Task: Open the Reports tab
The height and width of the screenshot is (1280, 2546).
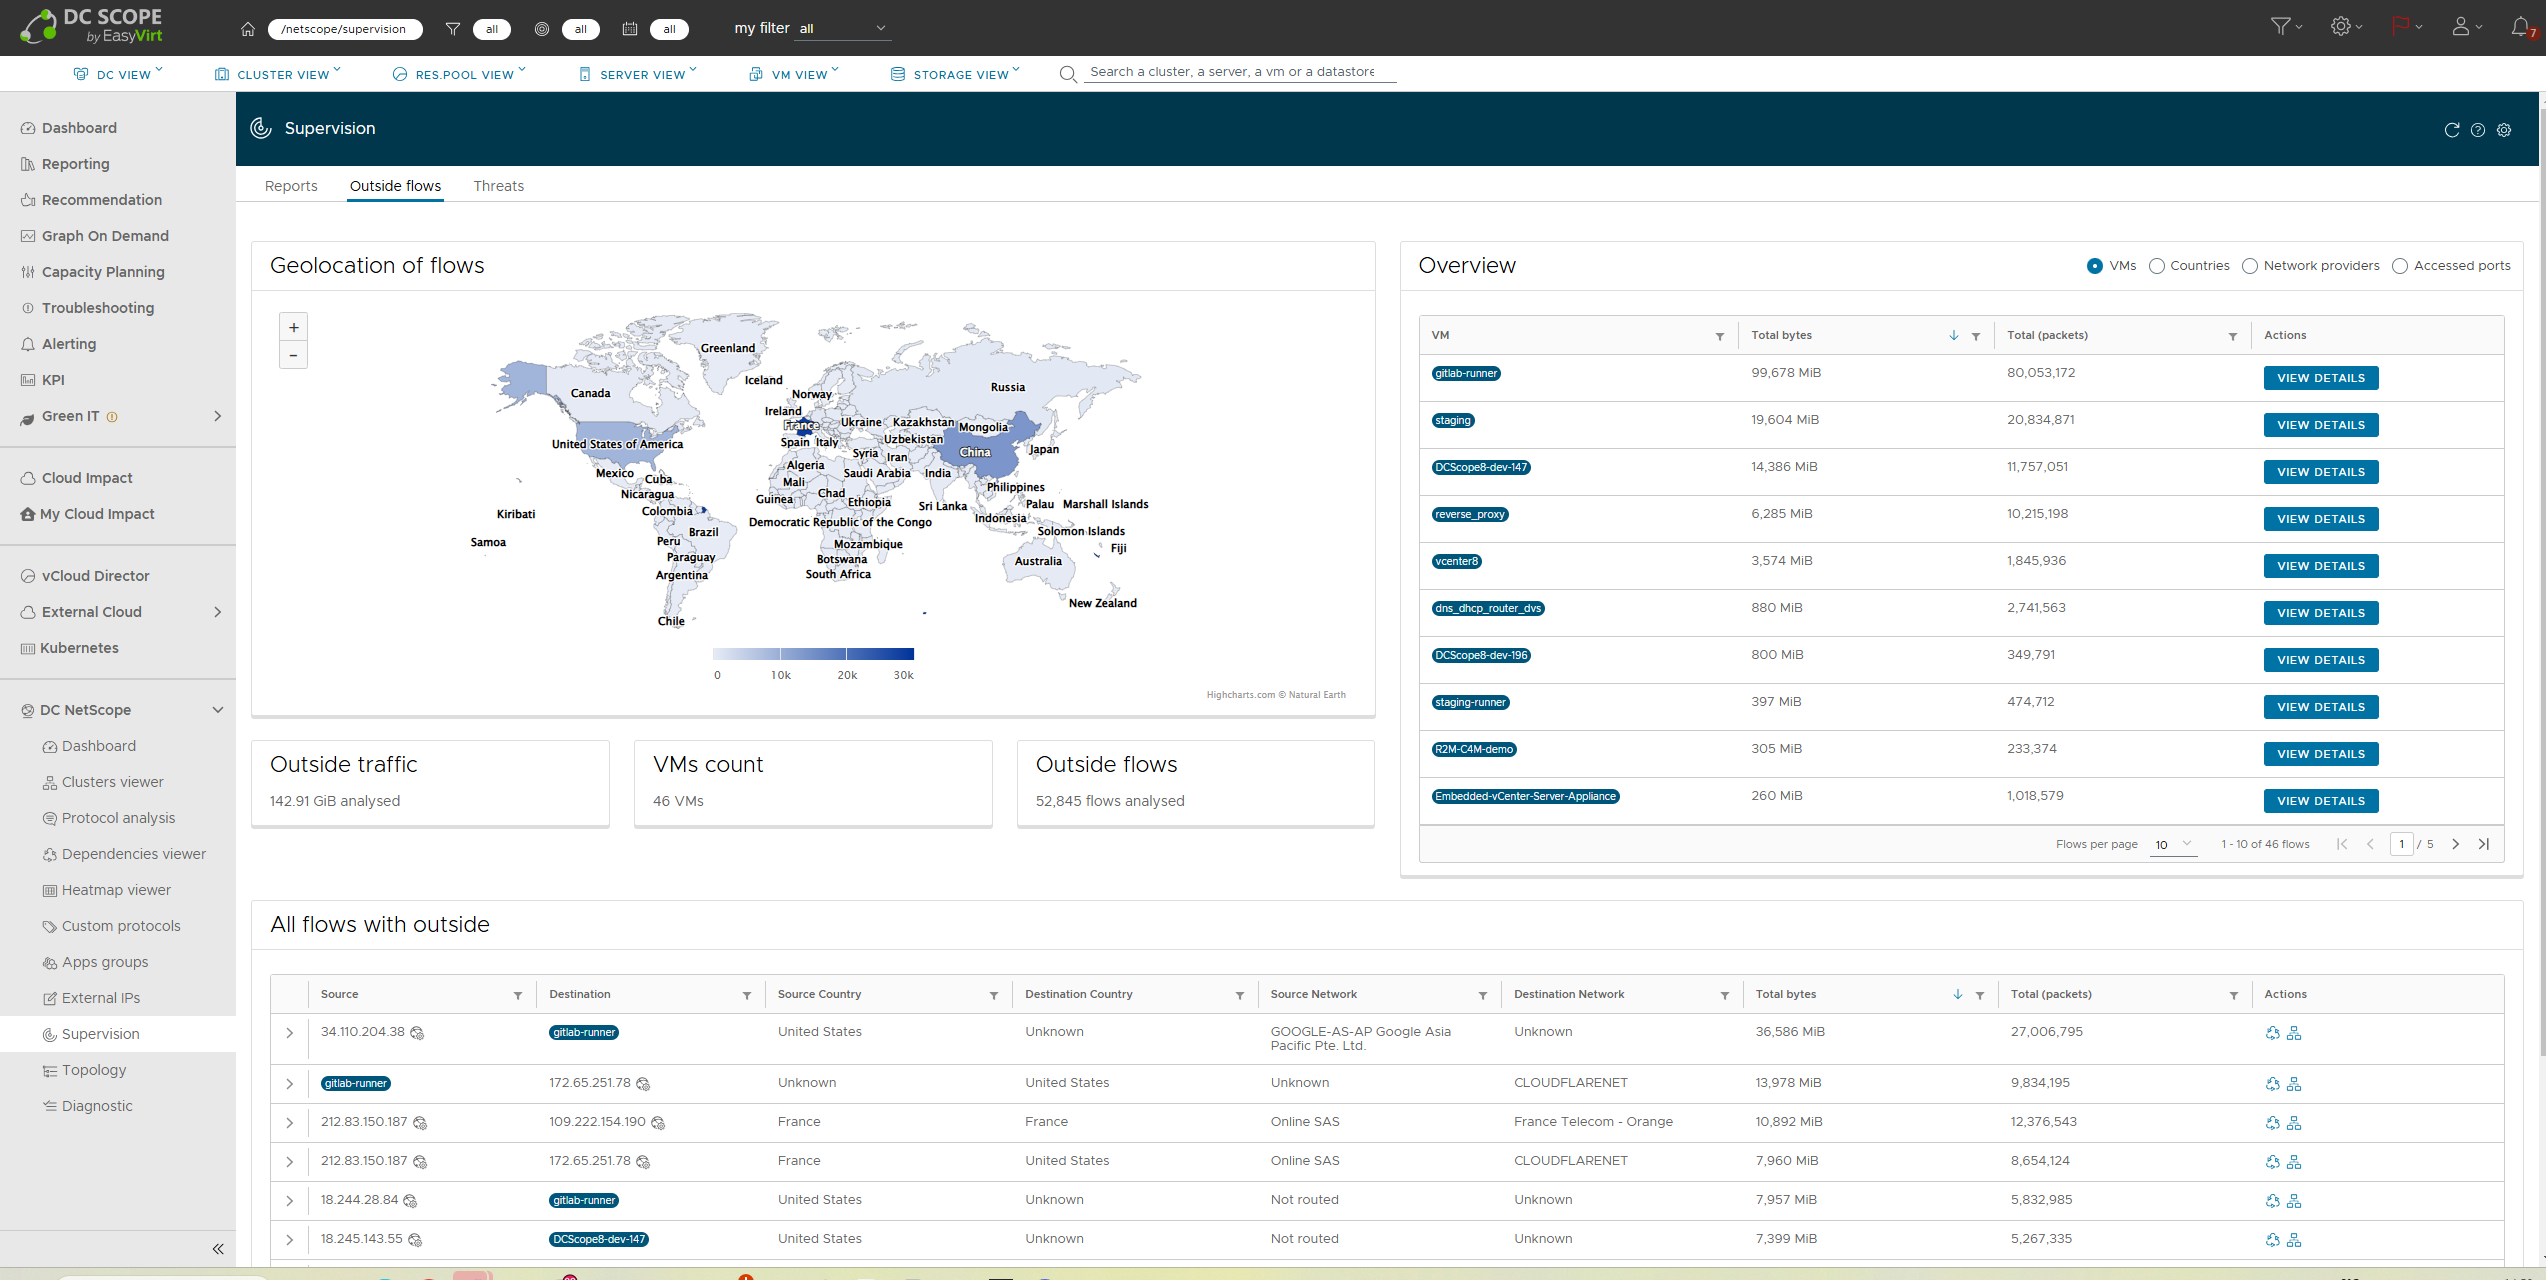Action: coord(291,186)
